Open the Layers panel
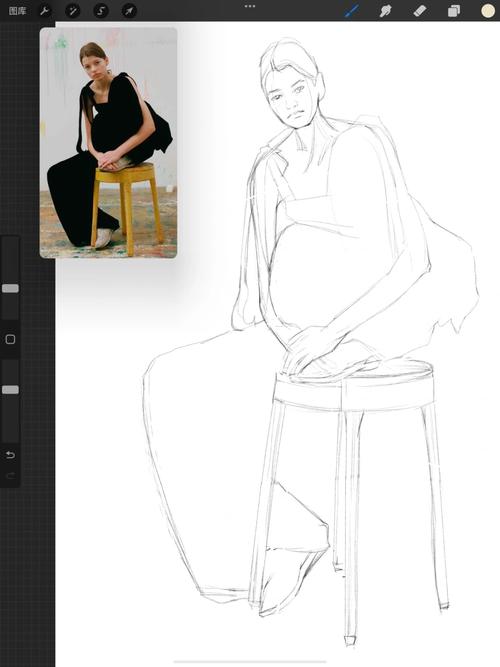The image size is (500, 667). coord(454,11)
